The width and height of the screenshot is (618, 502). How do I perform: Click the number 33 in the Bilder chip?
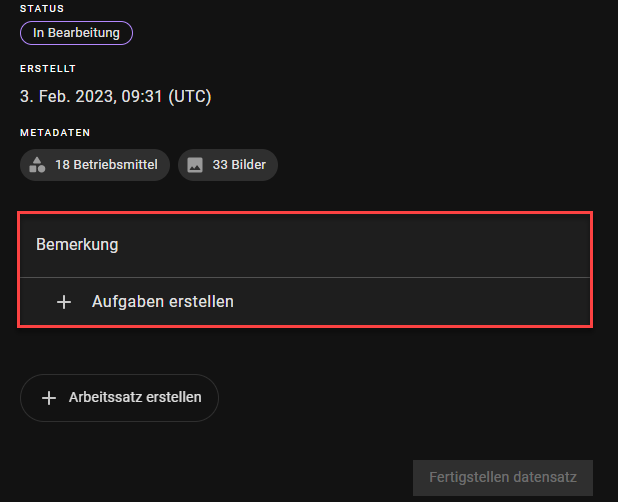tap(220, 165)
